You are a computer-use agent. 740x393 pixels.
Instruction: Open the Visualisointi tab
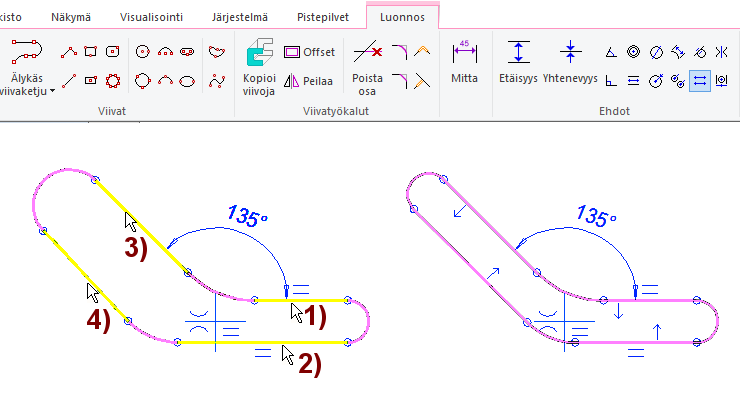(x=151, y=17)
